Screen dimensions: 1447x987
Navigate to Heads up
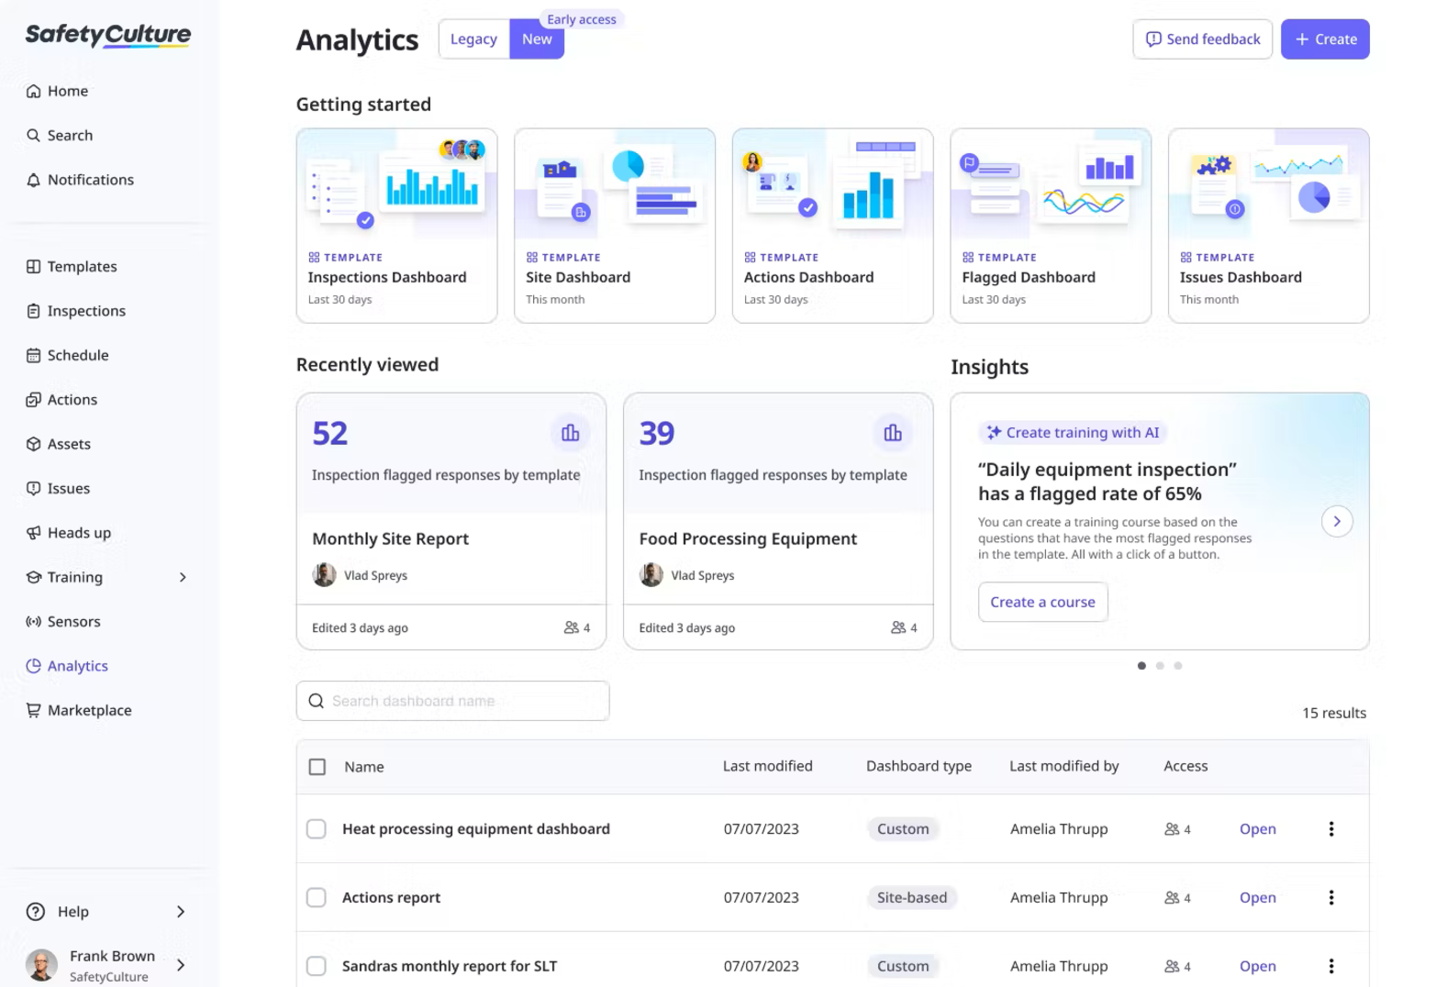(79, 533)
